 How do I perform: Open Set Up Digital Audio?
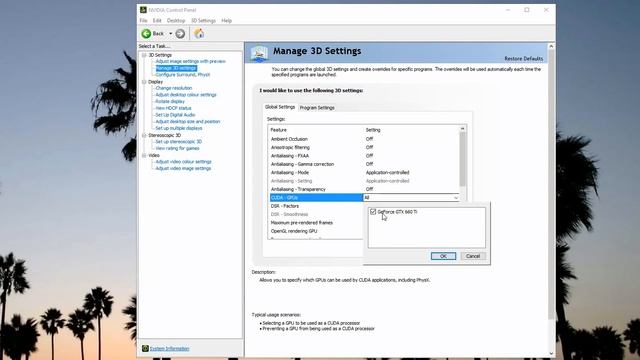point(175,115)
